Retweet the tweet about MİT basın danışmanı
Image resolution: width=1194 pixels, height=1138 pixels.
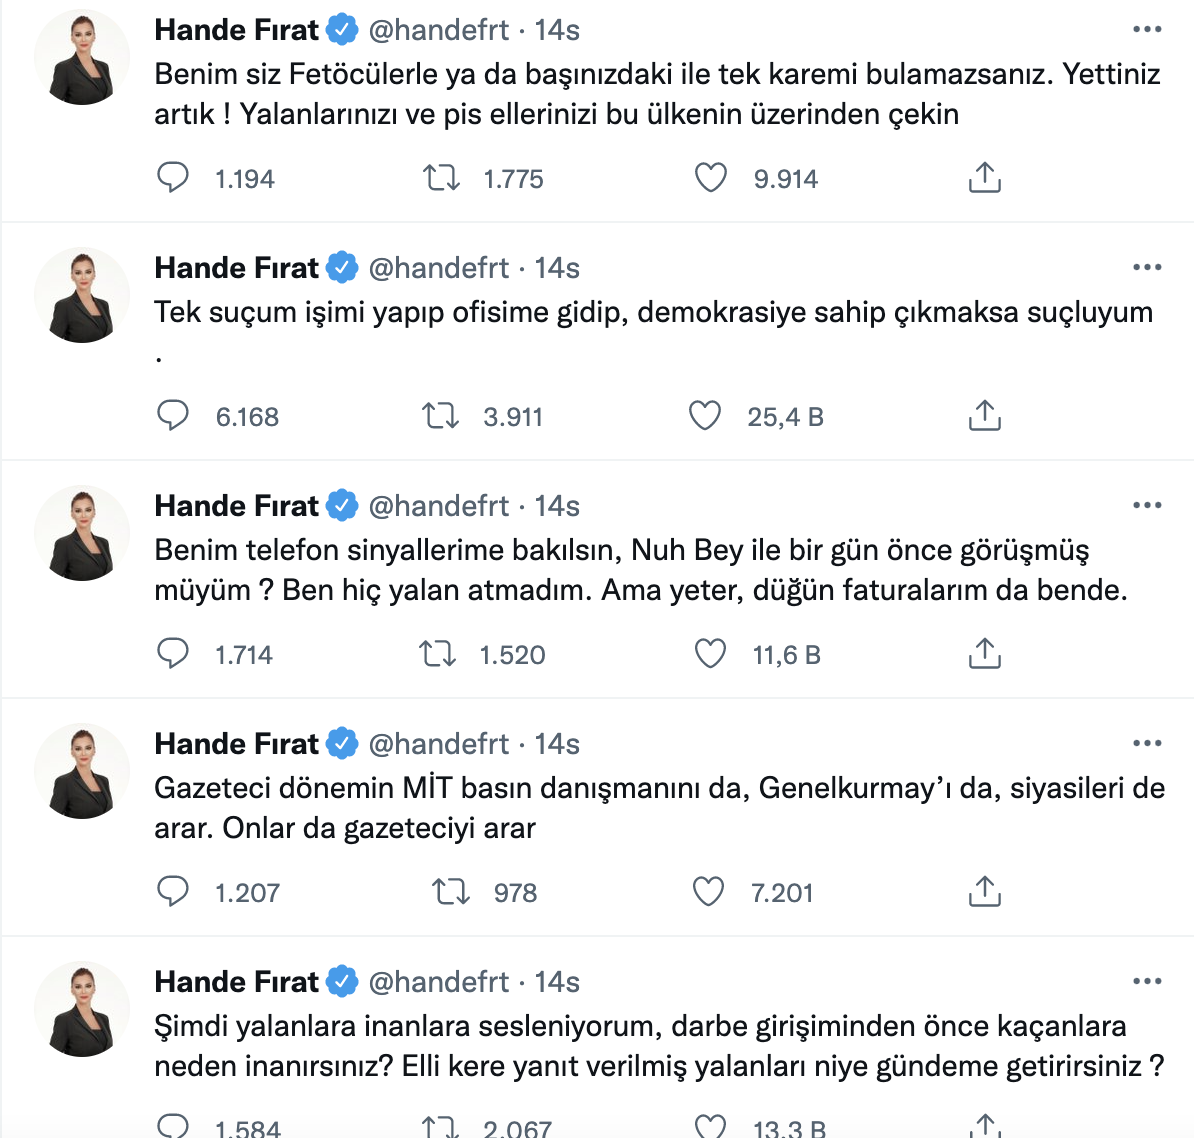(x=450, y=892)
